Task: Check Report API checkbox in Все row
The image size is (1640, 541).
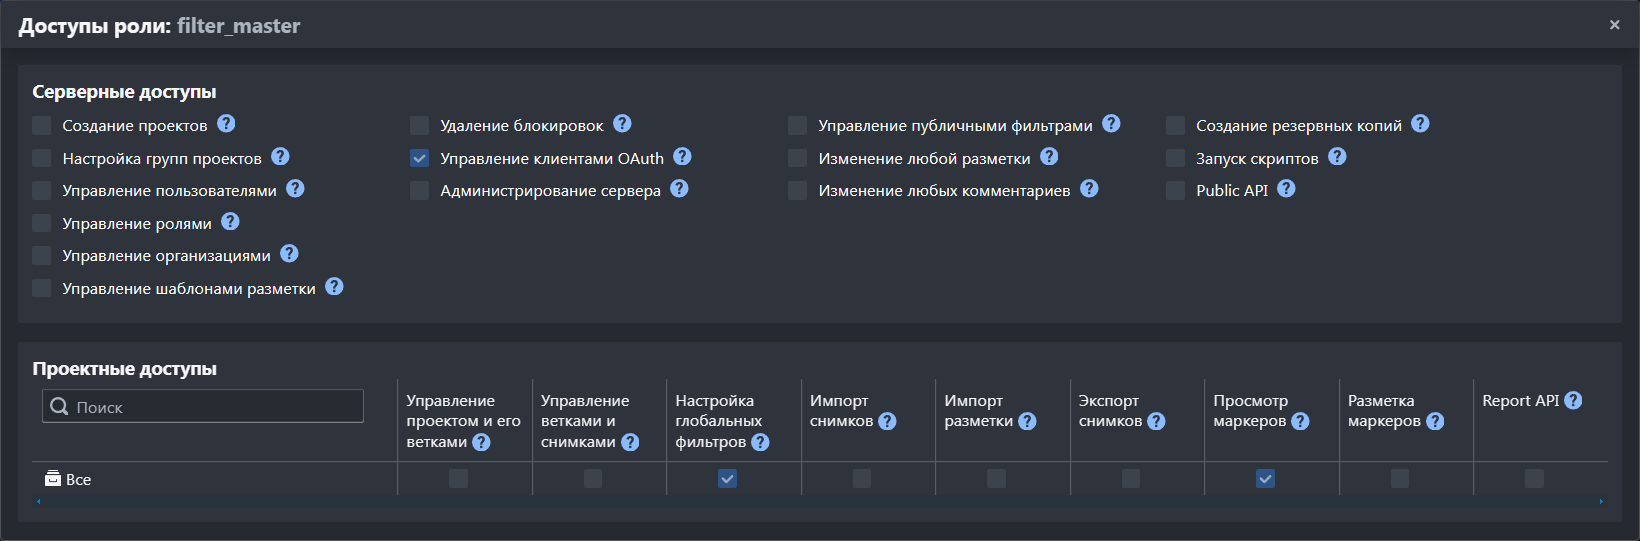Action: point(1534,479)
